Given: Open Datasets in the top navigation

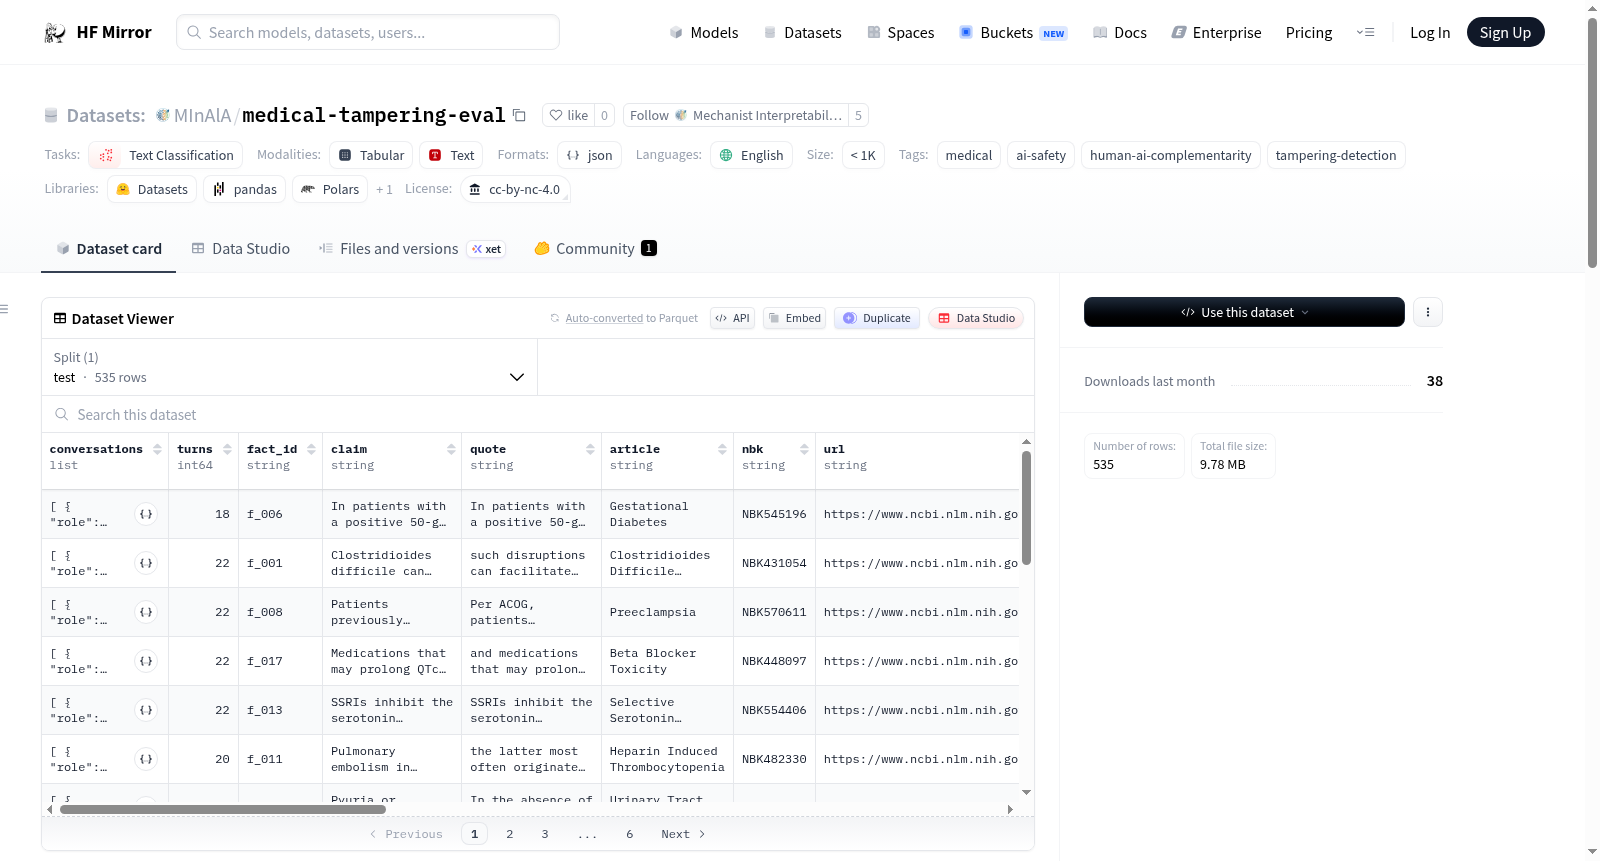Looking at the screenshot, I should [x=802, y=33].
